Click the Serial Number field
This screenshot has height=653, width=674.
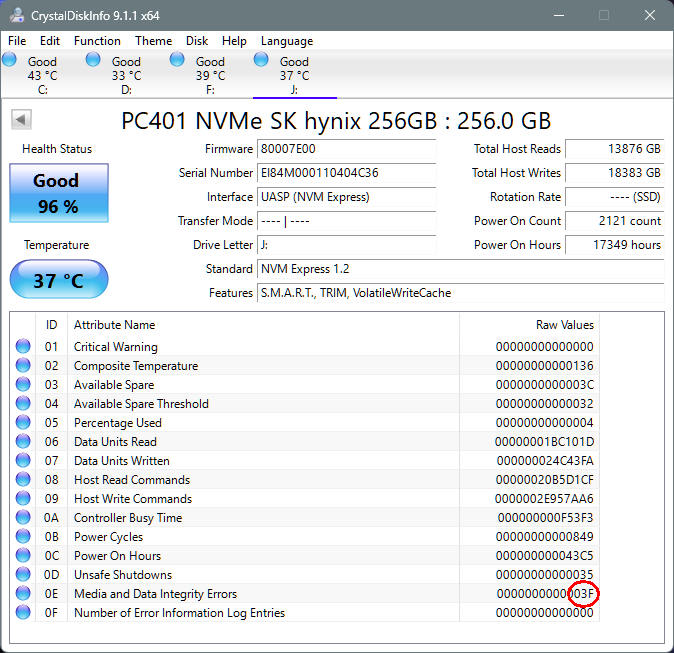point(346,173)
